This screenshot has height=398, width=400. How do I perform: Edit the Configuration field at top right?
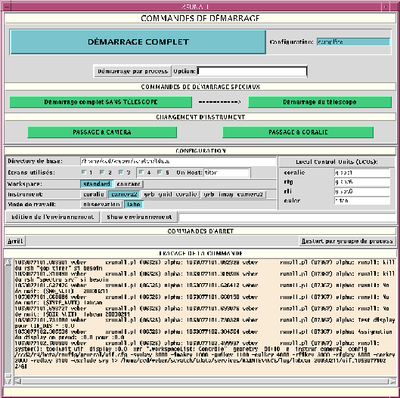(x=353, y=42)
